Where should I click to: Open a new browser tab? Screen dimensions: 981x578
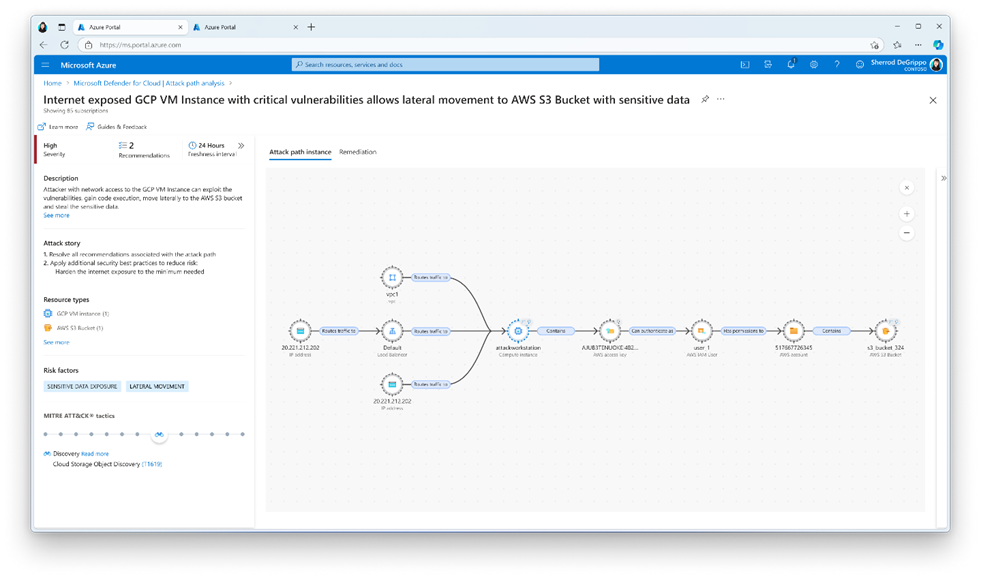pyautogui.click(x=311, y=27)
